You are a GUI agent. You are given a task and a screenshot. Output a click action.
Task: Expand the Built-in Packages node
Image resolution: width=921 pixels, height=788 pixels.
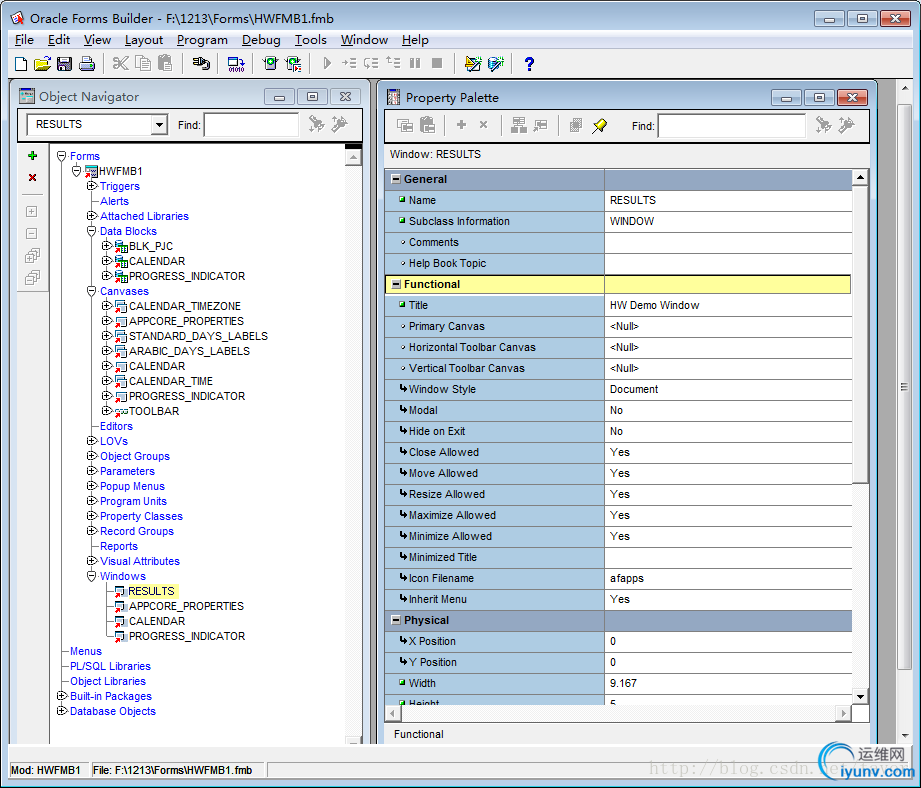coord(61,695)
